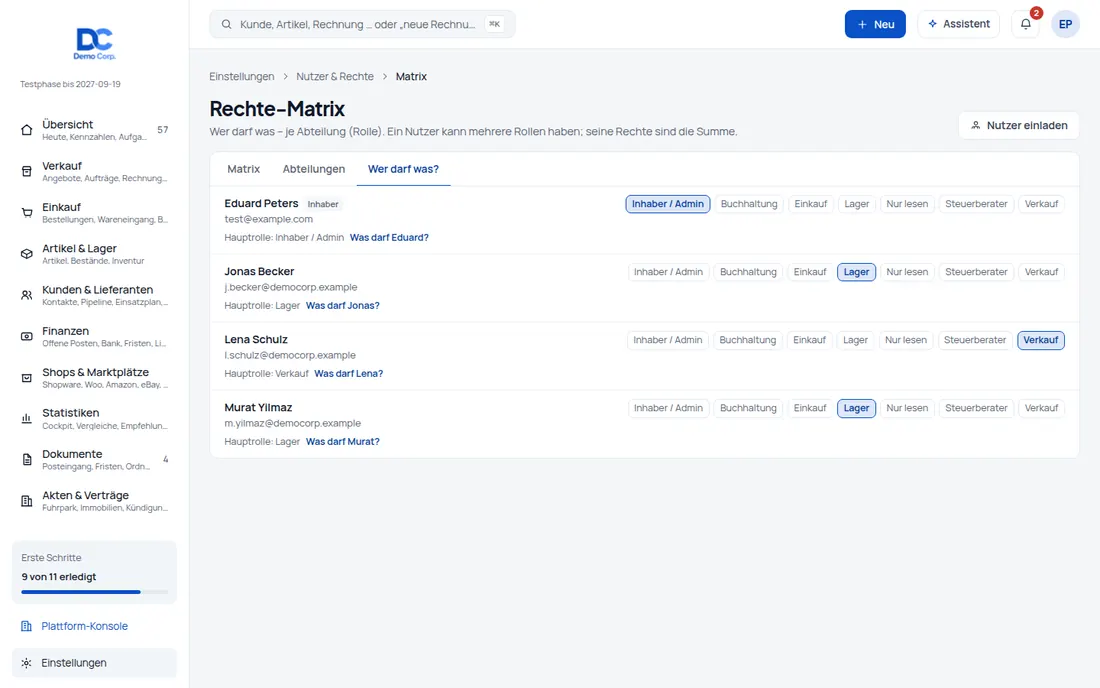Toggle Einkauf role for Lena Schulz

tap(810, 340)
